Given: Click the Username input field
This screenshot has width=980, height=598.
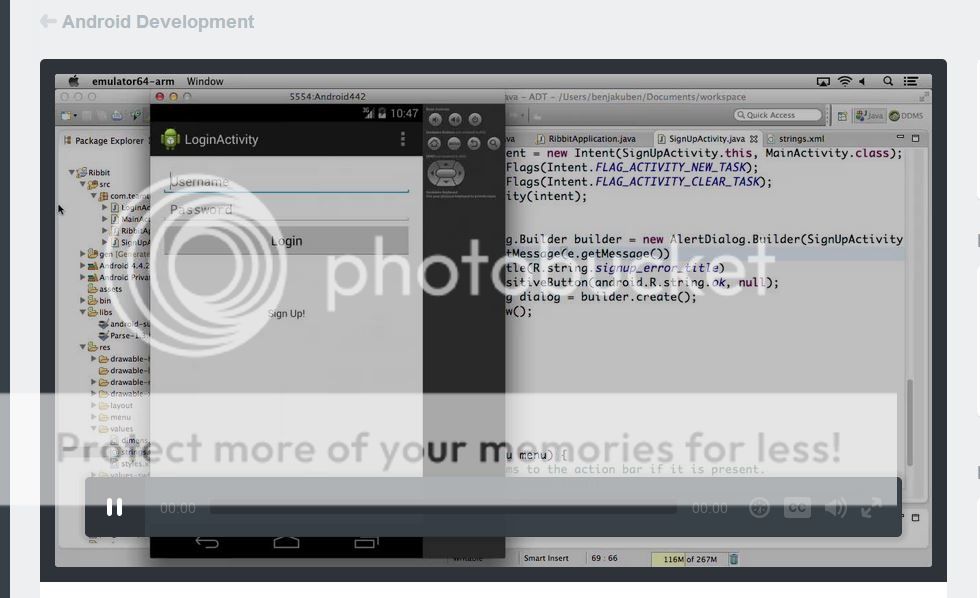Looking at the screenshot, I should click(287, 182).
